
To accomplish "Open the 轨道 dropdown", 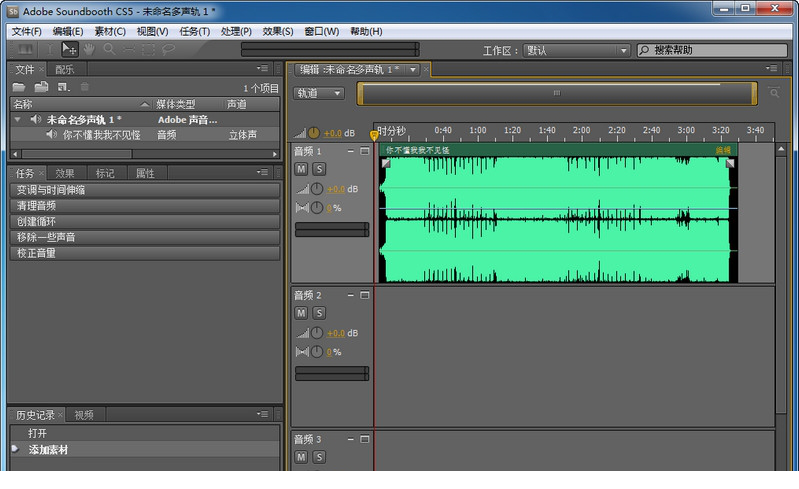I will pos(319,93).
